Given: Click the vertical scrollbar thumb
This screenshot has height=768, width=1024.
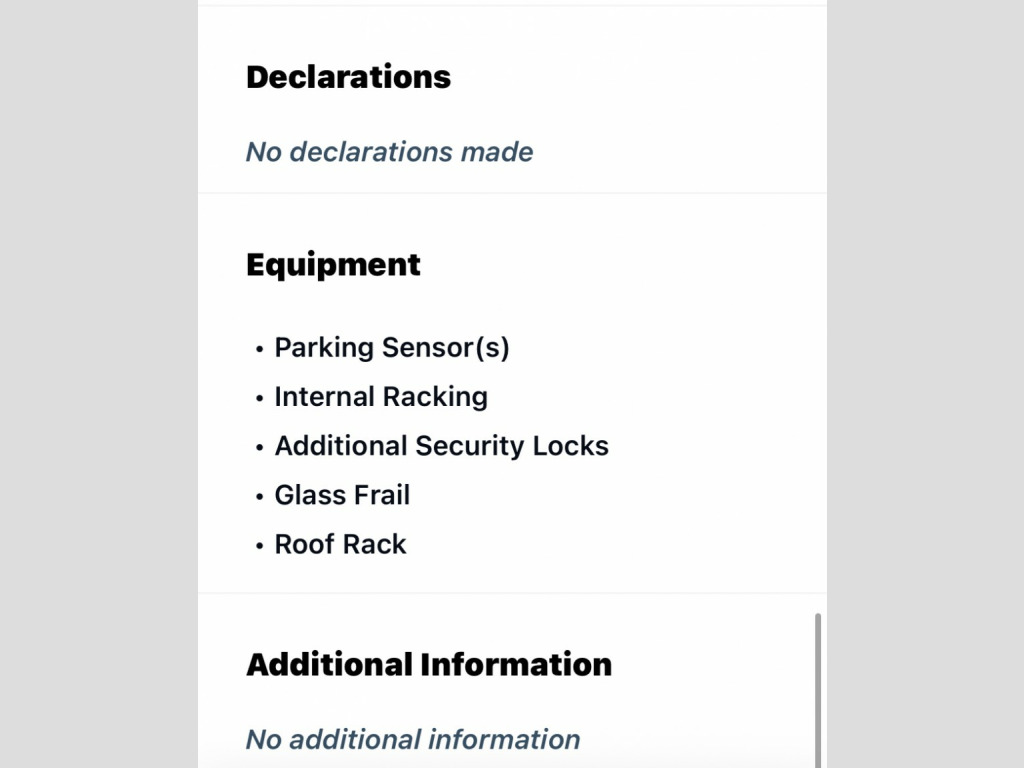Looking at the screenshot, I should point(818,690).
